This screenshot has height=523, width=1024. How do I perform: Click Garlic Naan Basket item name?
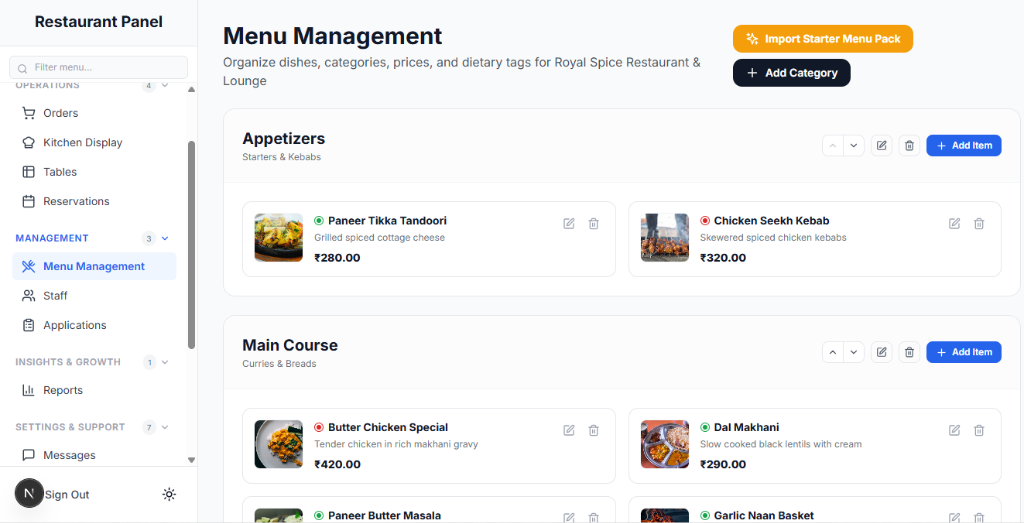(764, 516)
